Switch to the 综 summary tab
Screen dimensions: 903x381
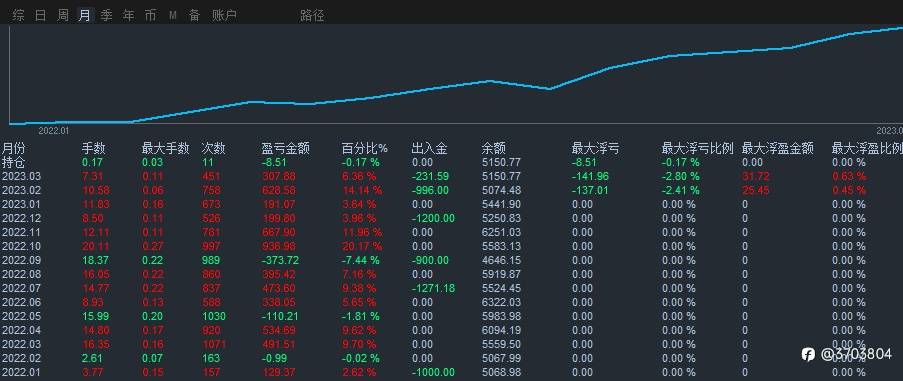coord(18,16)
